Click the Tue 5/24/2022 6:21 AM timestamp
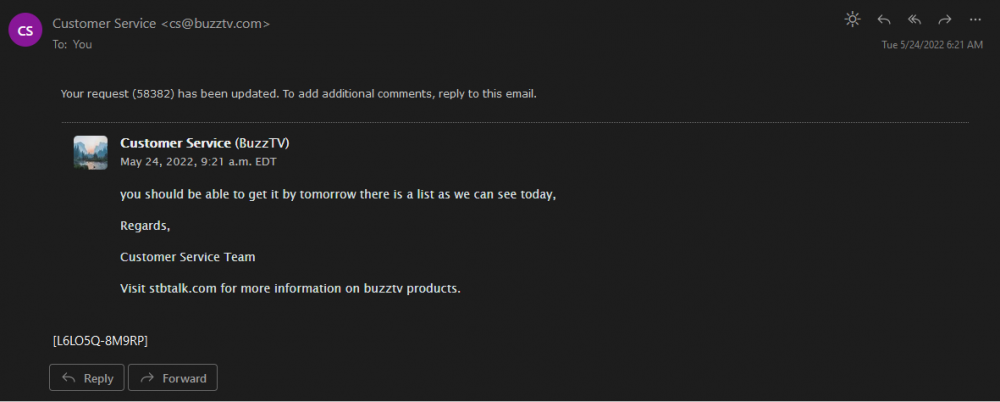The width and height of the screenshot is (1000, 402). [x=931, y=44]
